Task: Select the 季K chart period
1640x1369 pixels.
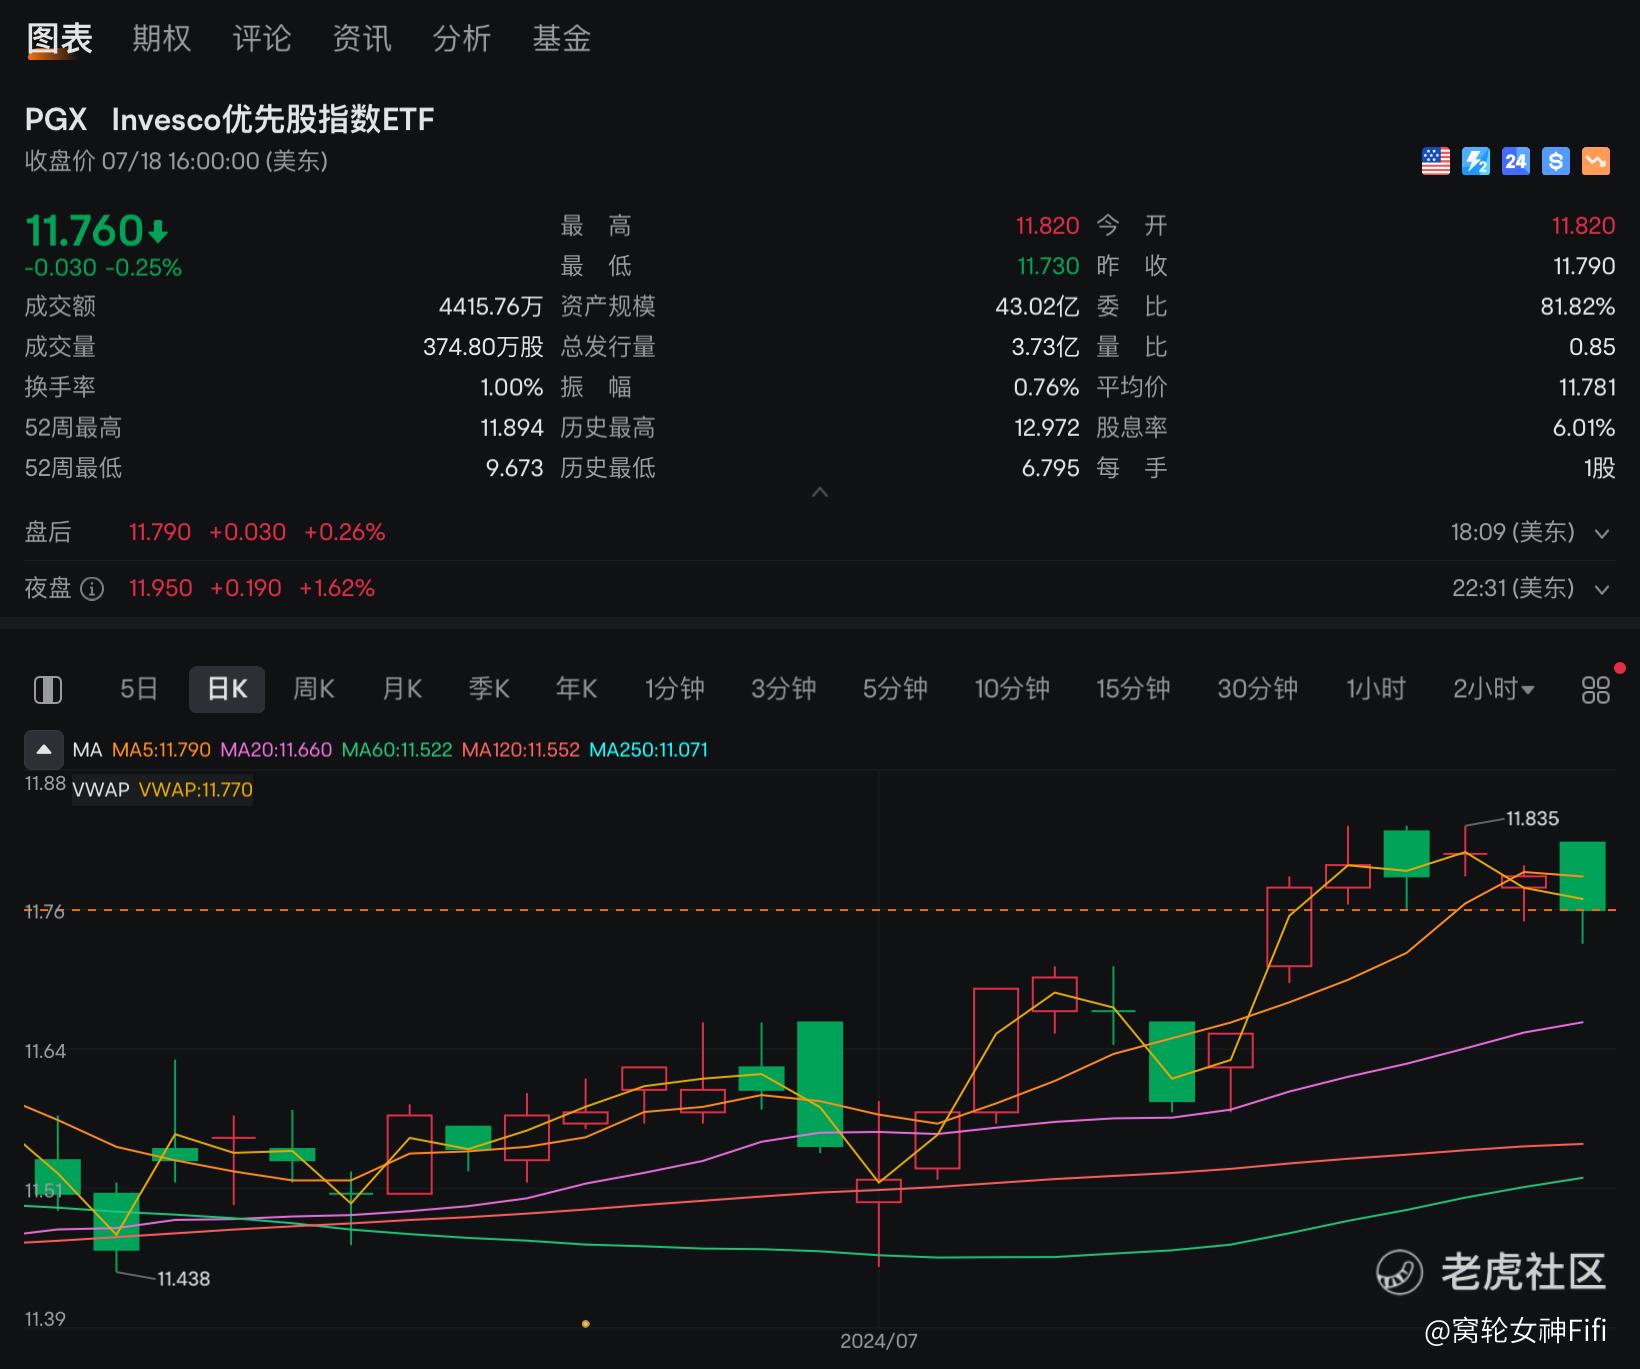Action: tap(489, 689)
